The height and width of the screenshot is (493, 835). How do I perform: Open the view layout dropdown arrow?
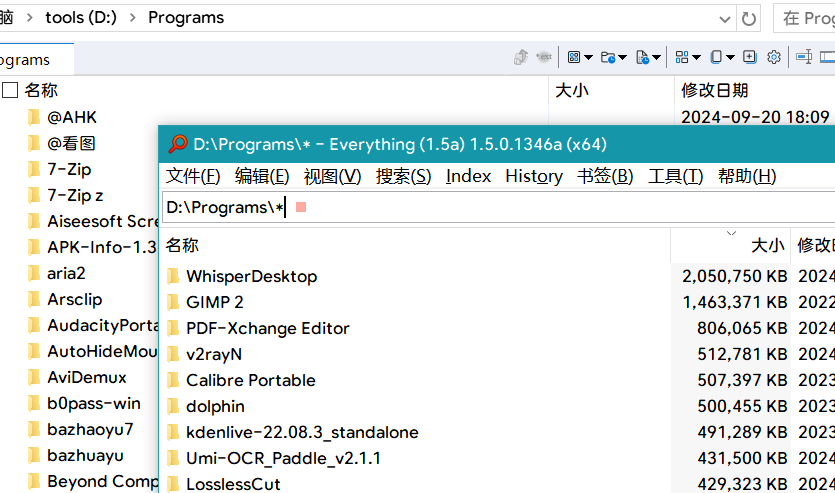[695, 57]
